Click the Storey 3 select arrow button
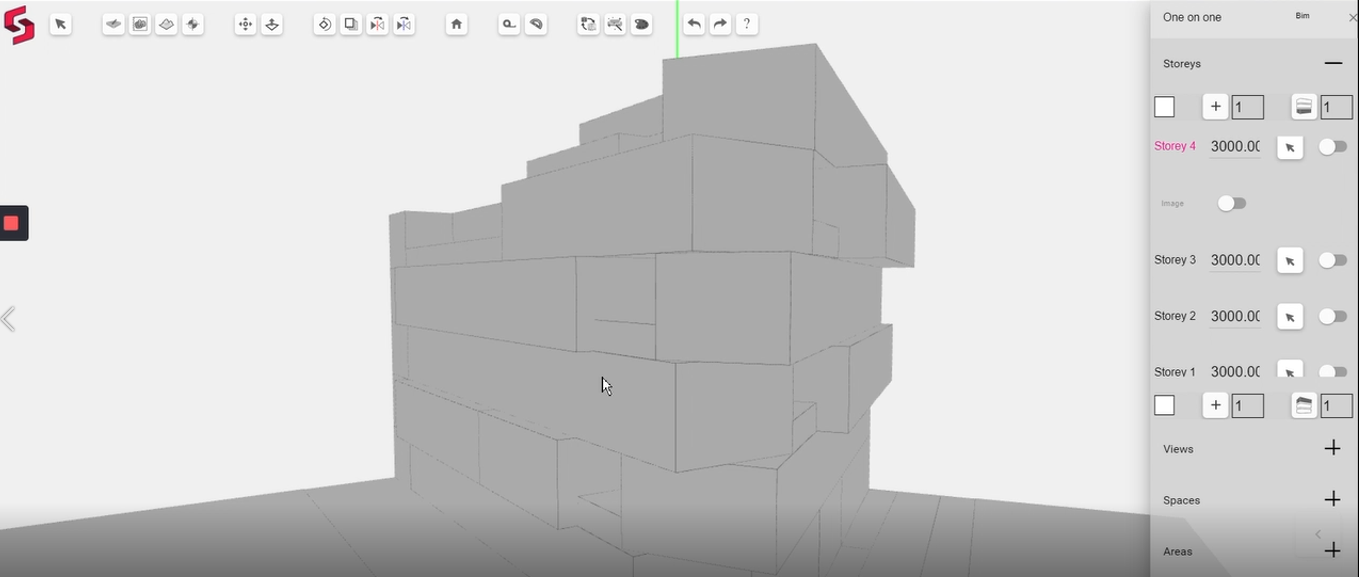This screenshot has width=1359, height=577. pyautogui.click(x=1290, y=261)
